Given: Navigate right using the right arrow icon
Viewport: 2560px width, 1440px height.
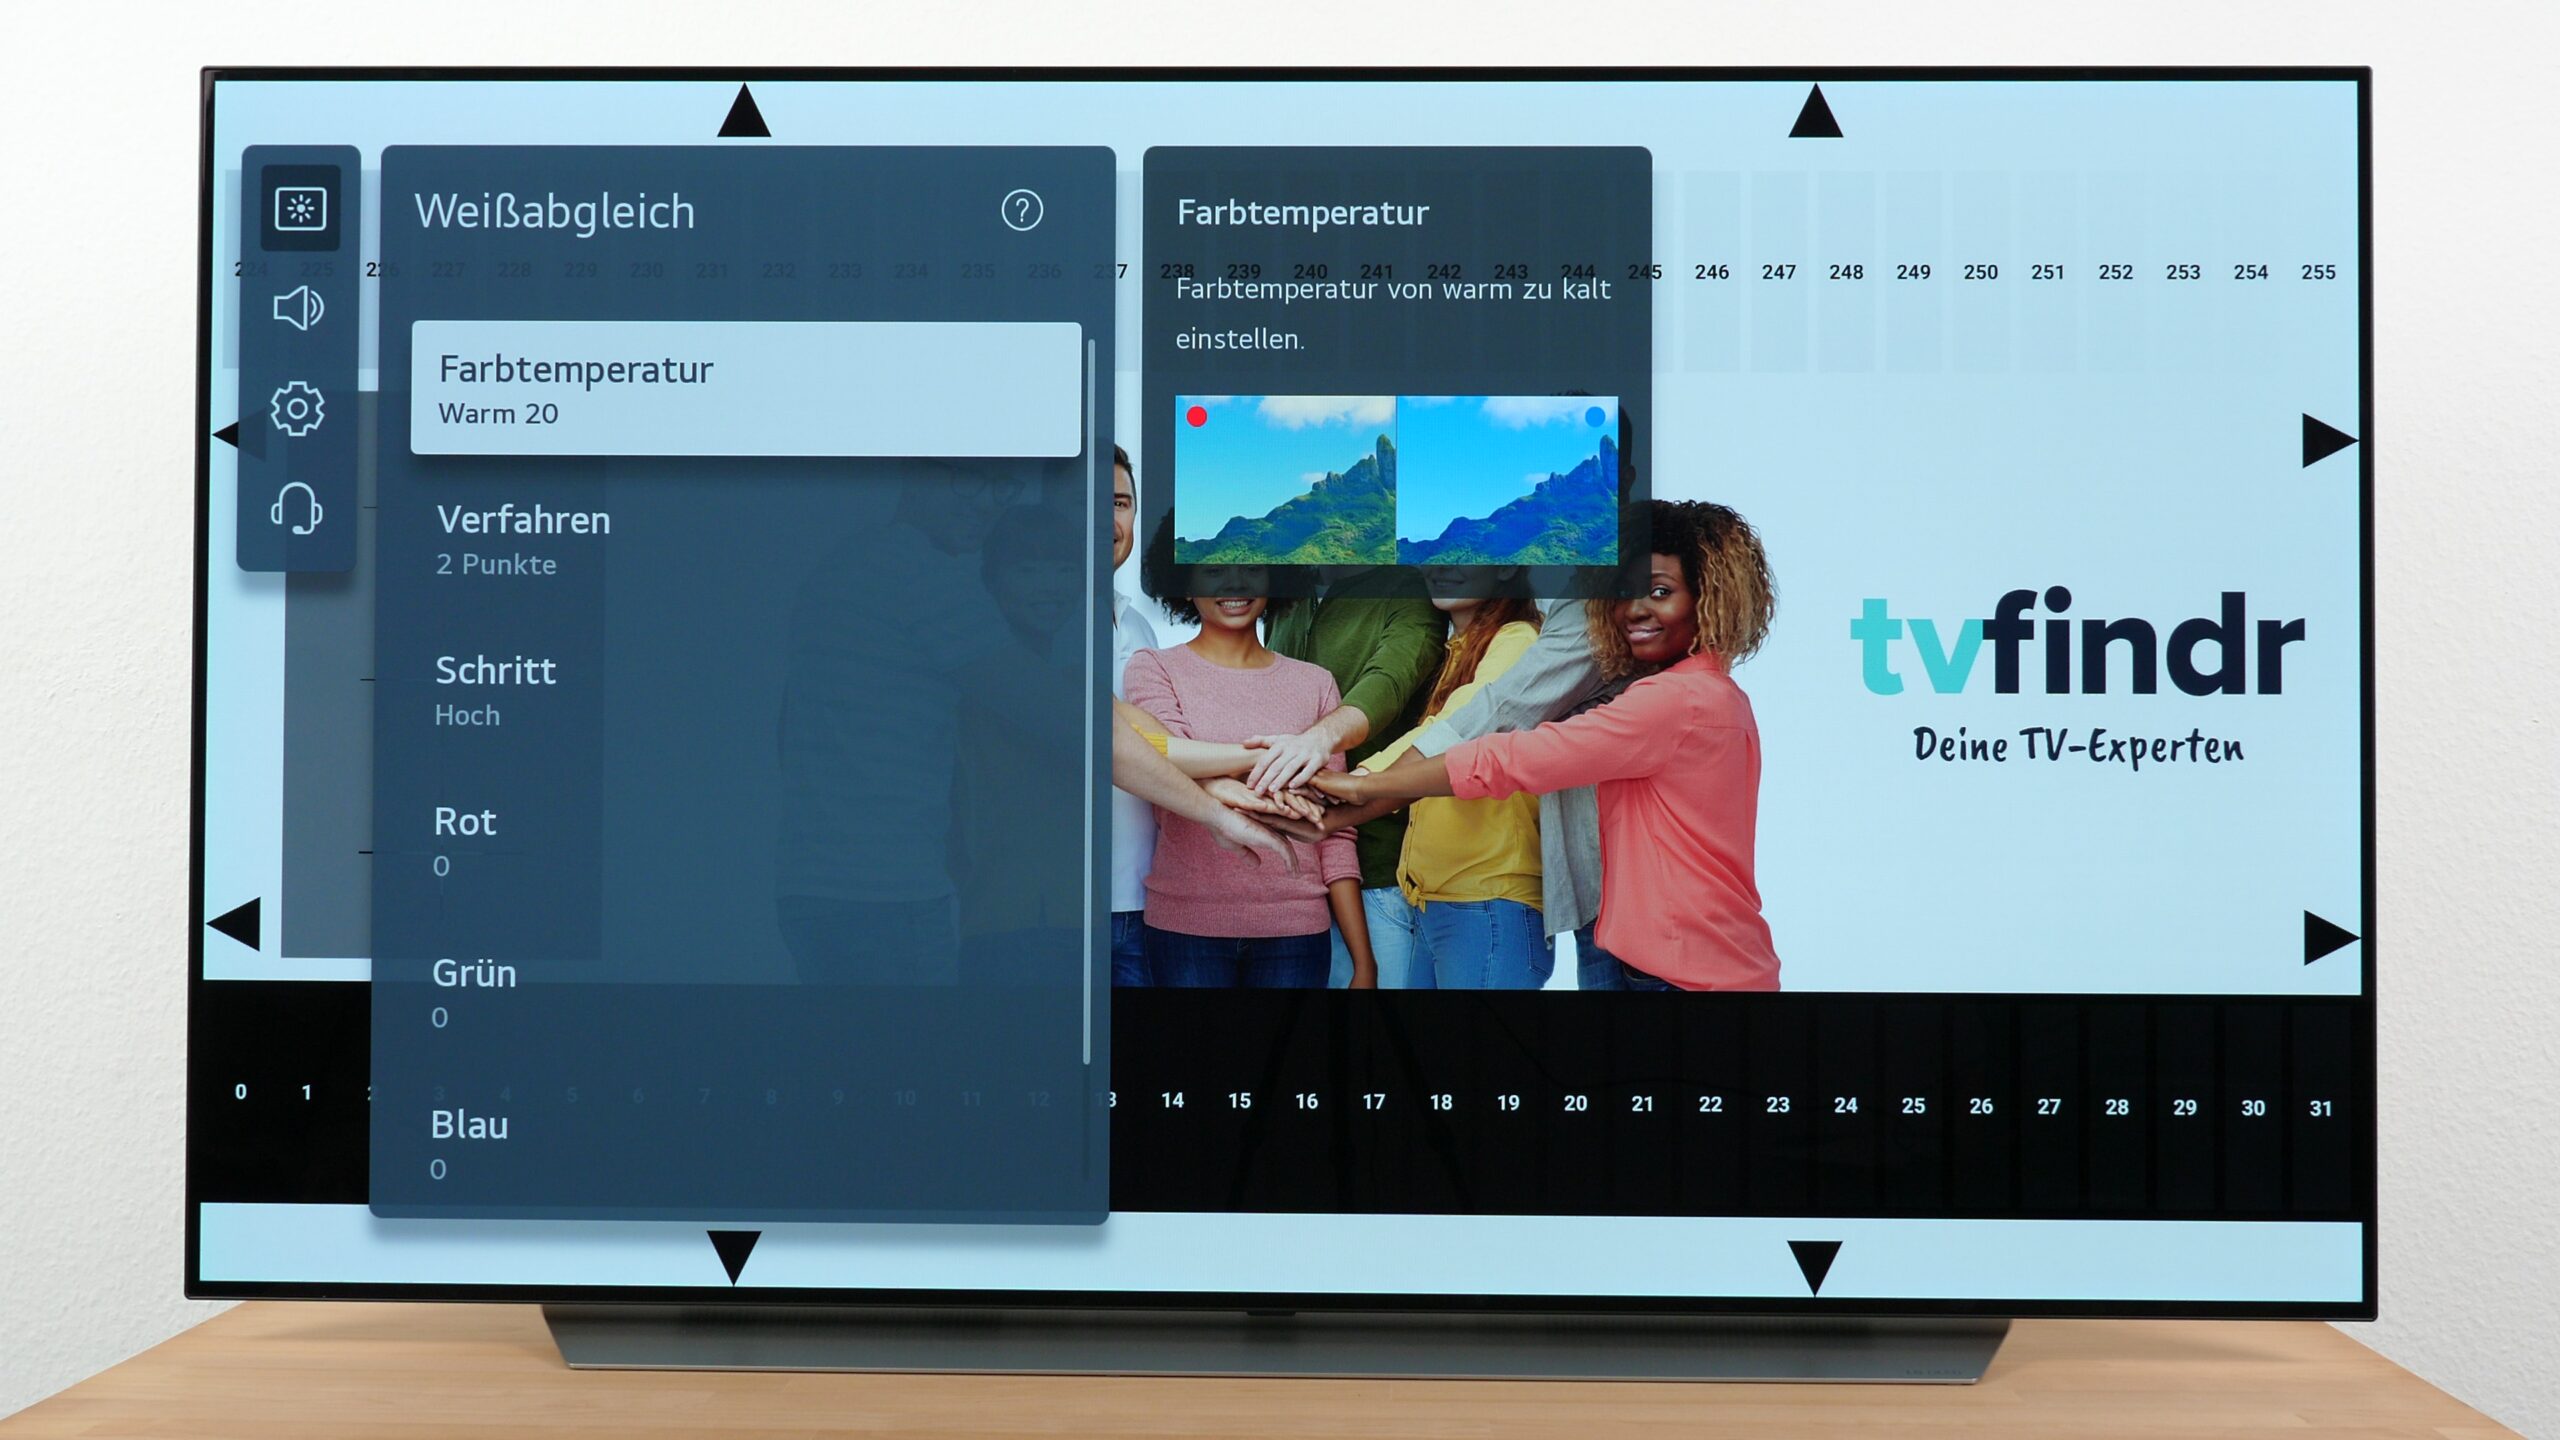Looking at the screenshot, I should click(2330, 434).
